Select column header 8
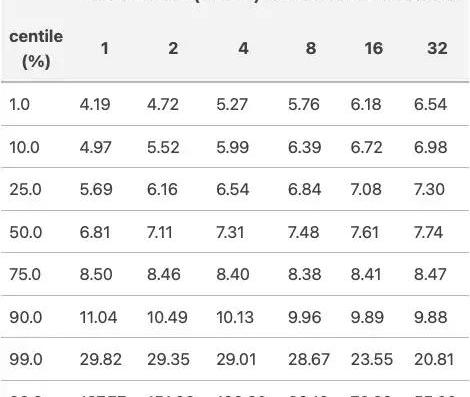470x397 pixels. tap(311, 48)
